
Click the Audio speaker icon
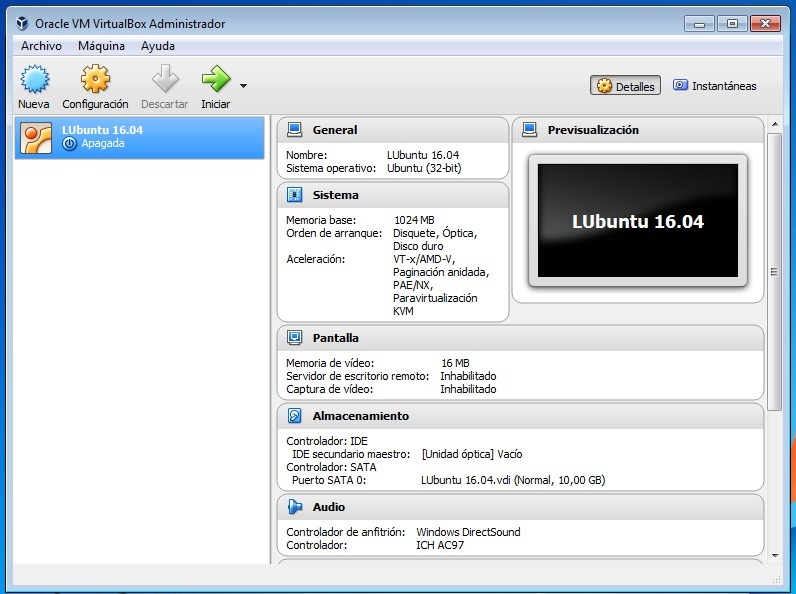[x=294, y=507]
